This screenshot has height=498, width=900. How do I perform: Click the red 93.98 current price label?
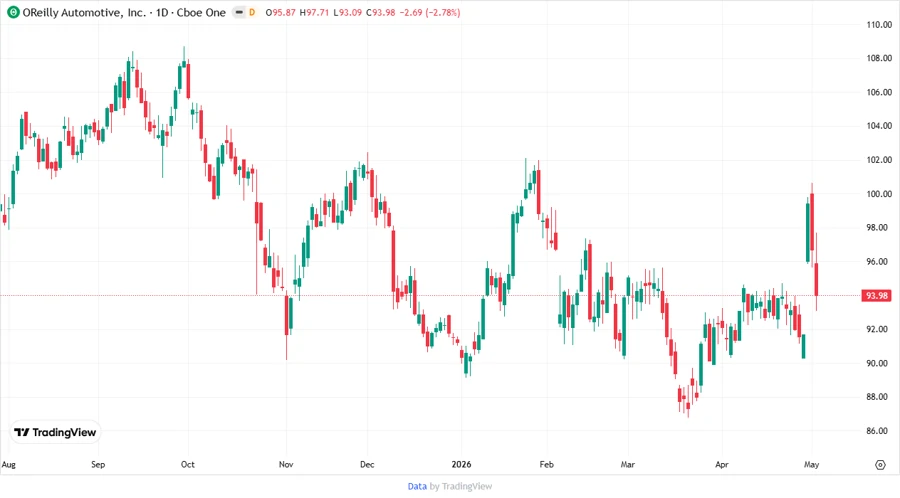[x=876, y=295]
